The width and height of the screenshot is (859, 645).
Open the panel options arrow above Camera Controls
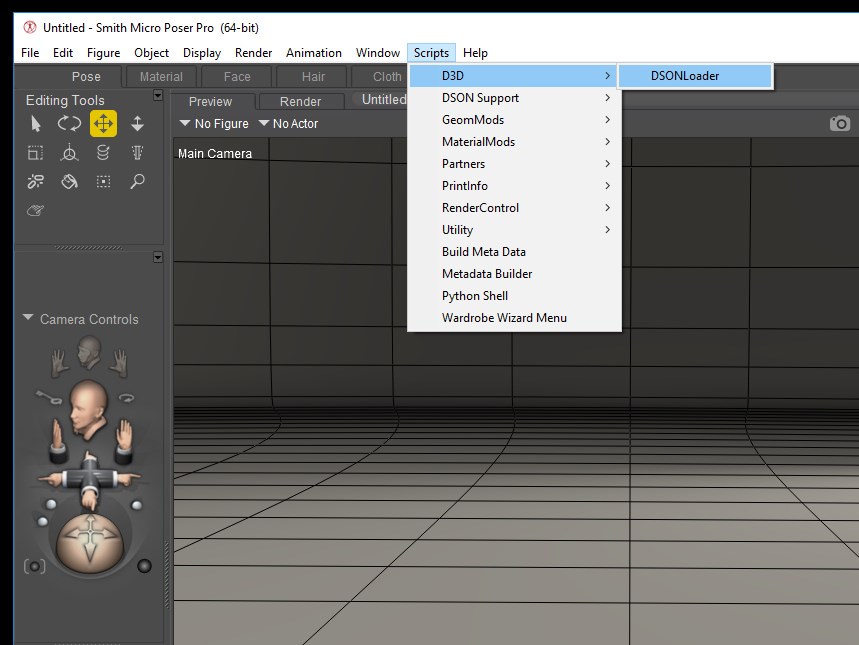coord(158,257)
